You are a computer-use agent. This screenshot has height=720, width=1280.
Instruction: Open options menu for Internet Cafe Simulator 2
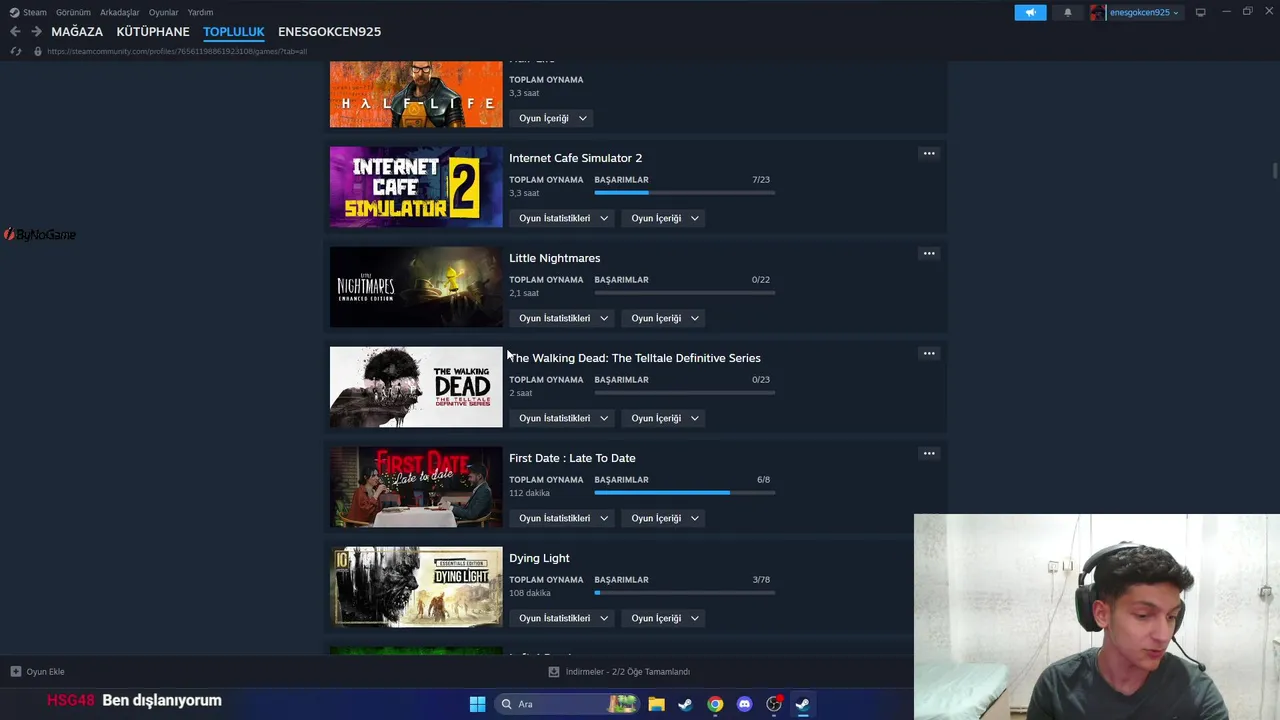pyautogui.click(x=929, y=153)
